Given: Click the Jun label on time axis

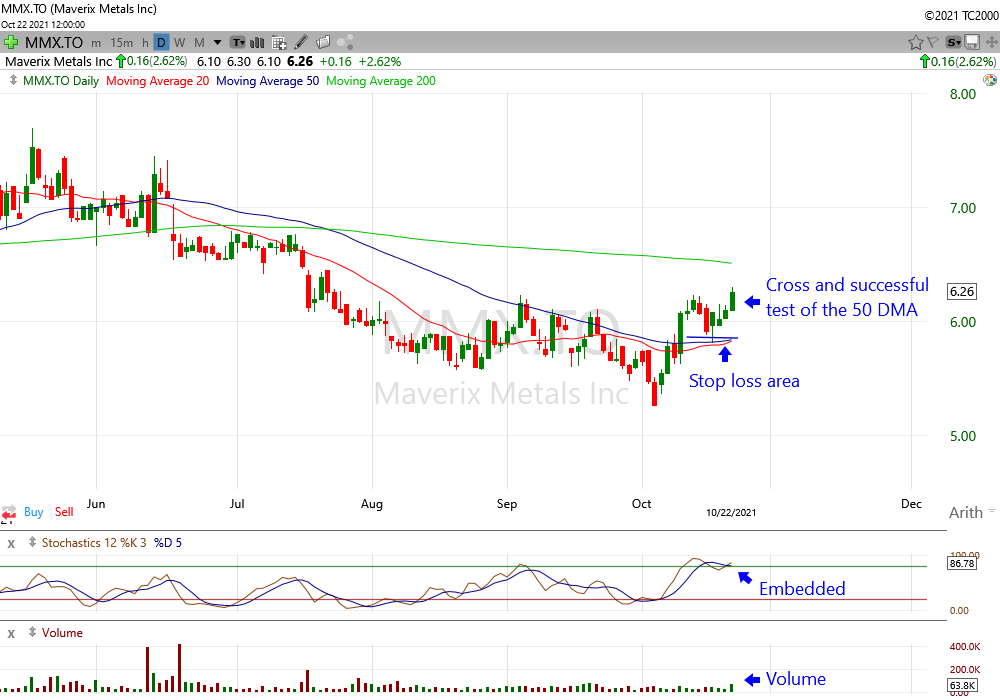Looking at the screenshot, I should 96,504.
